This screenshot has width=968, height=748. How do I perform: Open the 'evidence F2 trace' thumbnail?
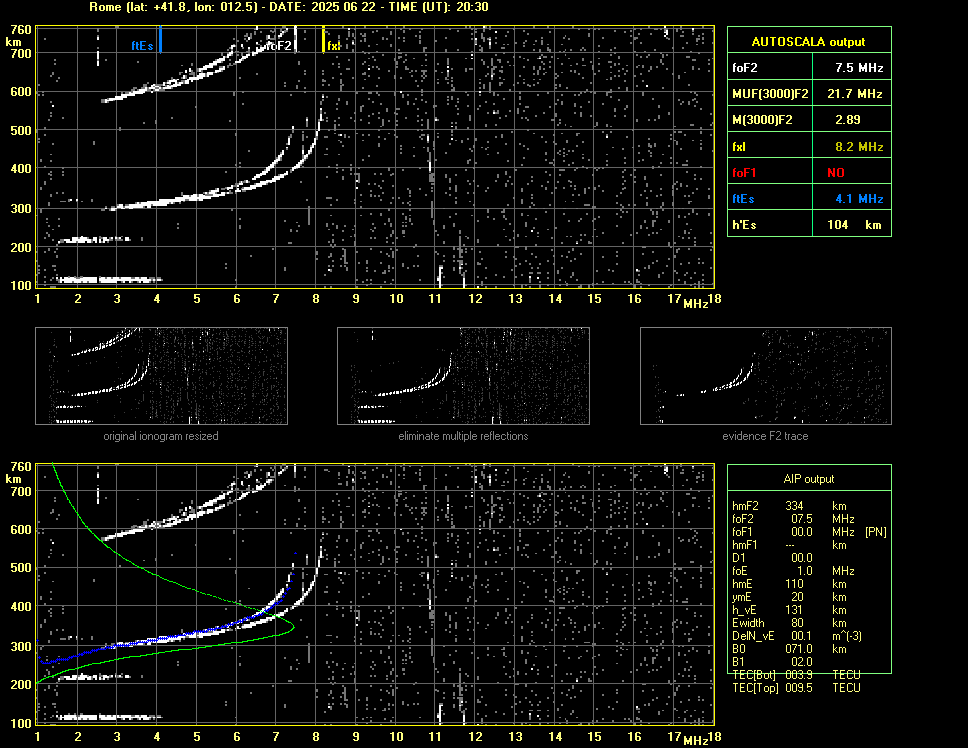click(766, 376)
